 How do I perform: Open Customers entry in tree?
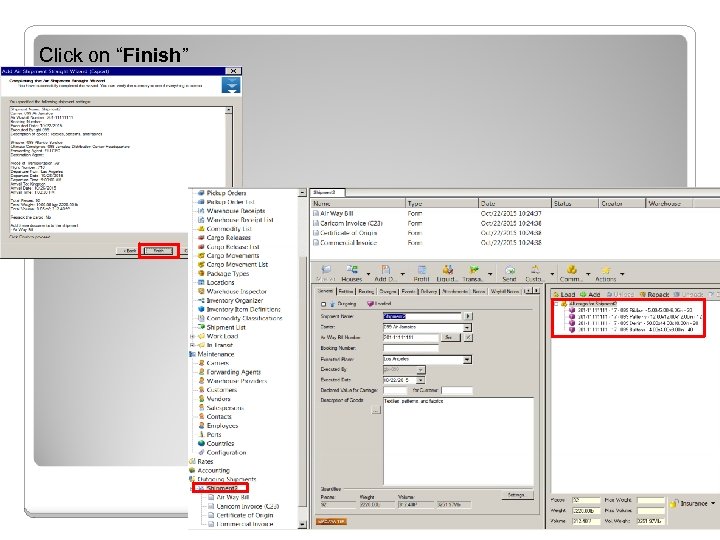pyautogui.click(x=217, y=390)
